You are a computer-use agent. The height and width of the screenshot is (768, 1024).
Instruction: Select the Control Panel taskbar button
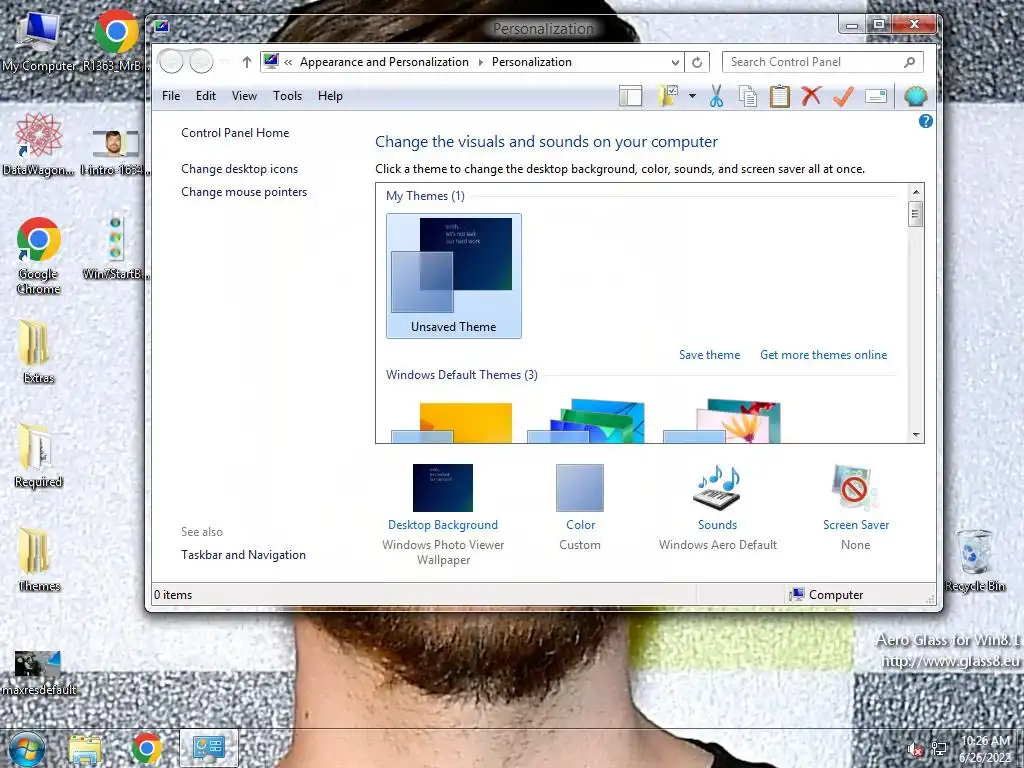pyautogui.click(x=209, y=748)
